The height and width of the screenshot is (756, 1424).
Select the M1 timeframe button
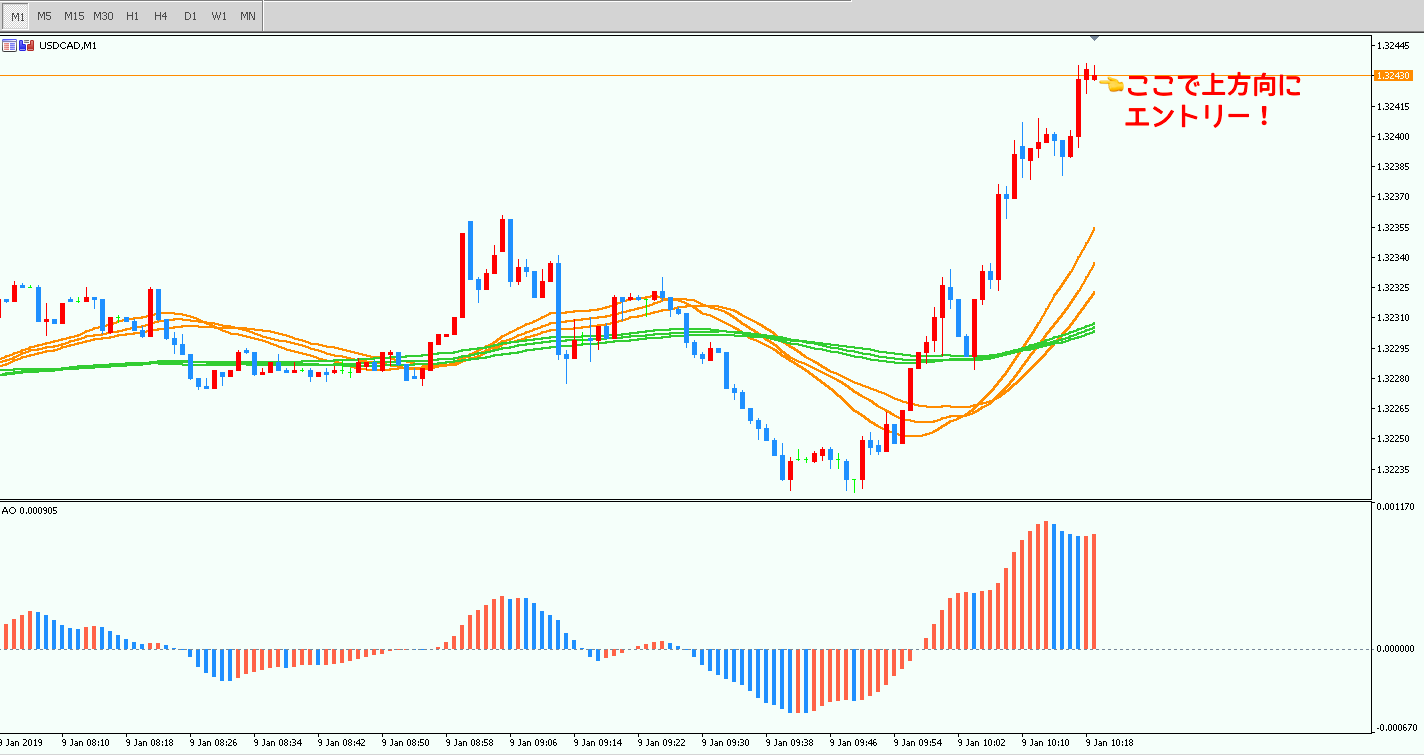[17, 16]
